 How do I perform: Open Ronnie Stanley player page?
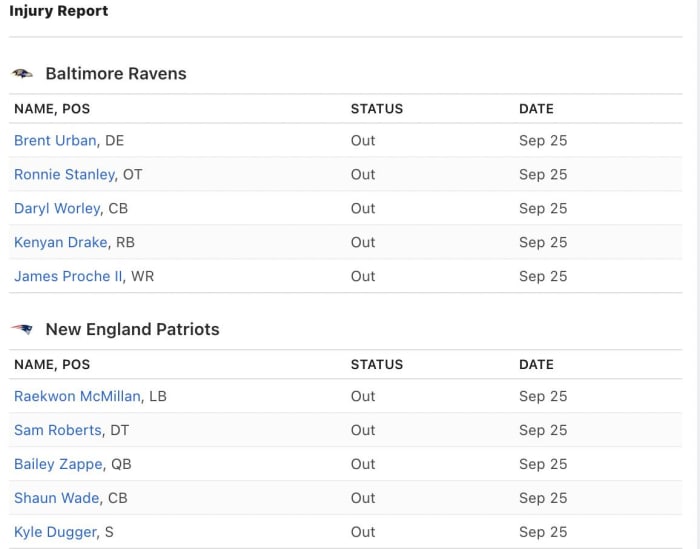click(64, 174)
